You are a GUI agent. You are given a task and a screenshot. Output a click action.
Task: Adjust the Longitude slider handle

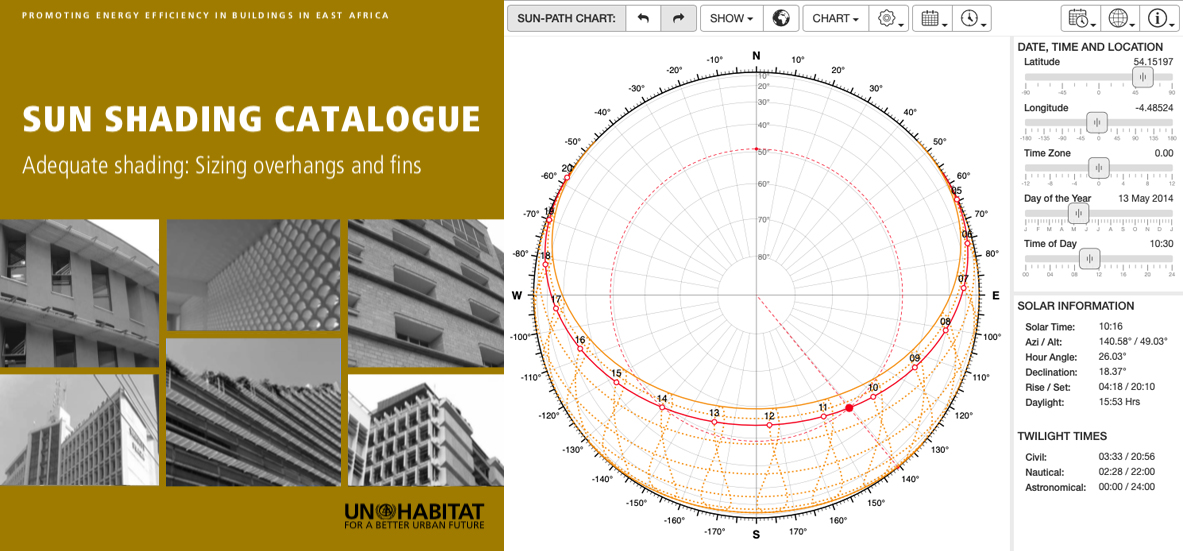1097,122
